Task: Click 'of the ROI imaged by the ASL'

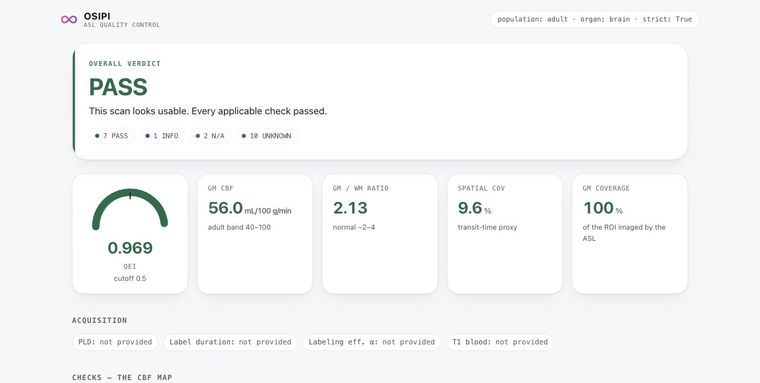Action: tap(624, 233)
